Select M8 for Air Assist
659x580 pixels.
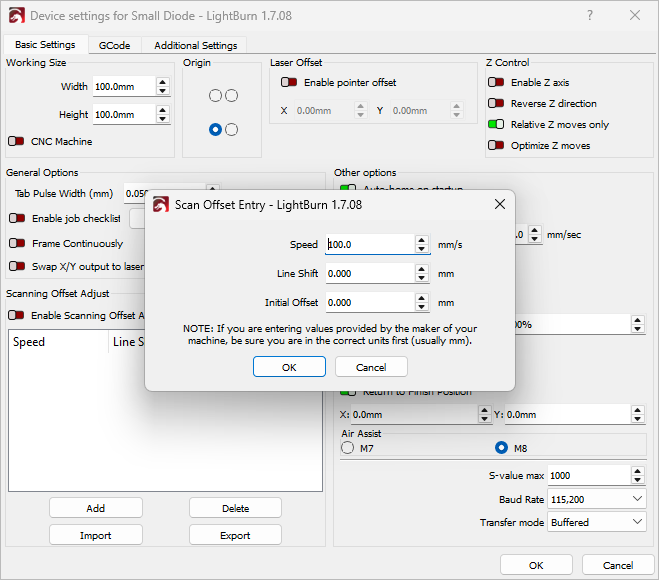click(501, 448)
